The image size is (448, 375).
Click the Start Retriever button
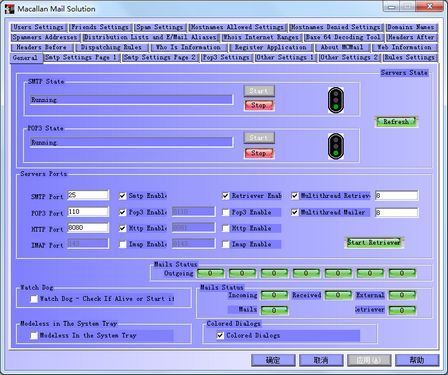(374, 242)
